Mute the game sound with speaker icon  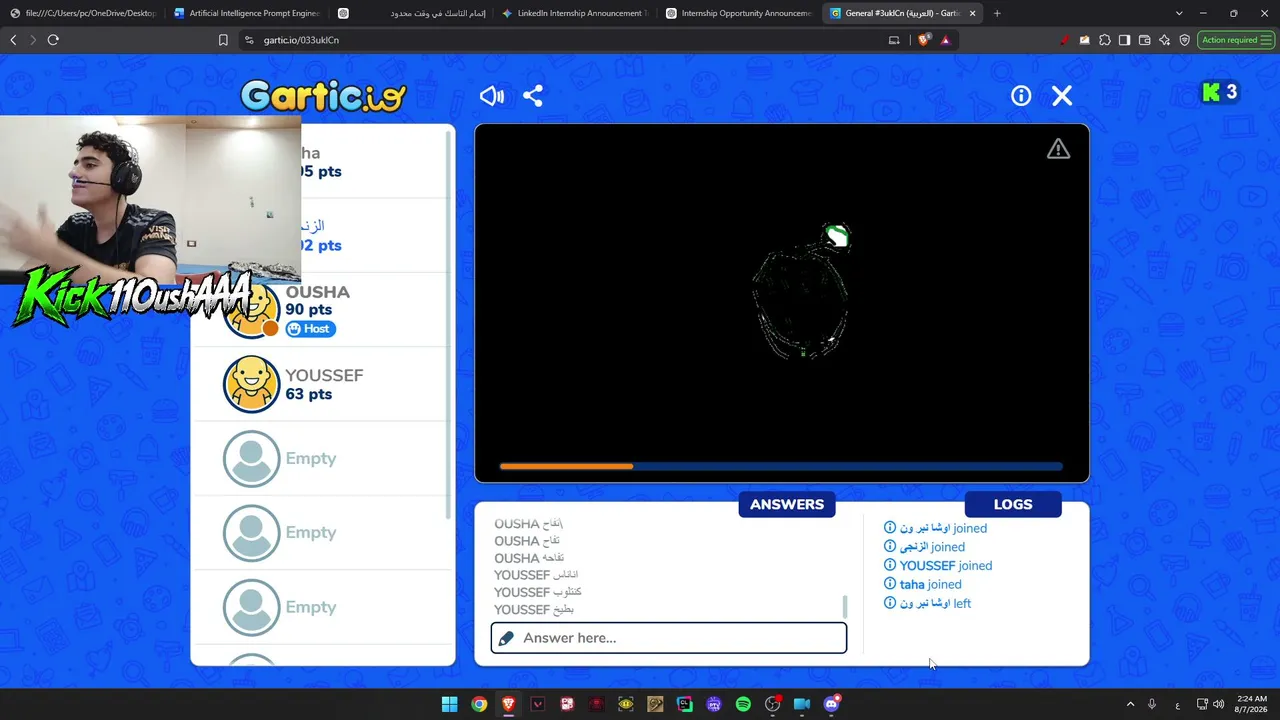click(491, 96)
